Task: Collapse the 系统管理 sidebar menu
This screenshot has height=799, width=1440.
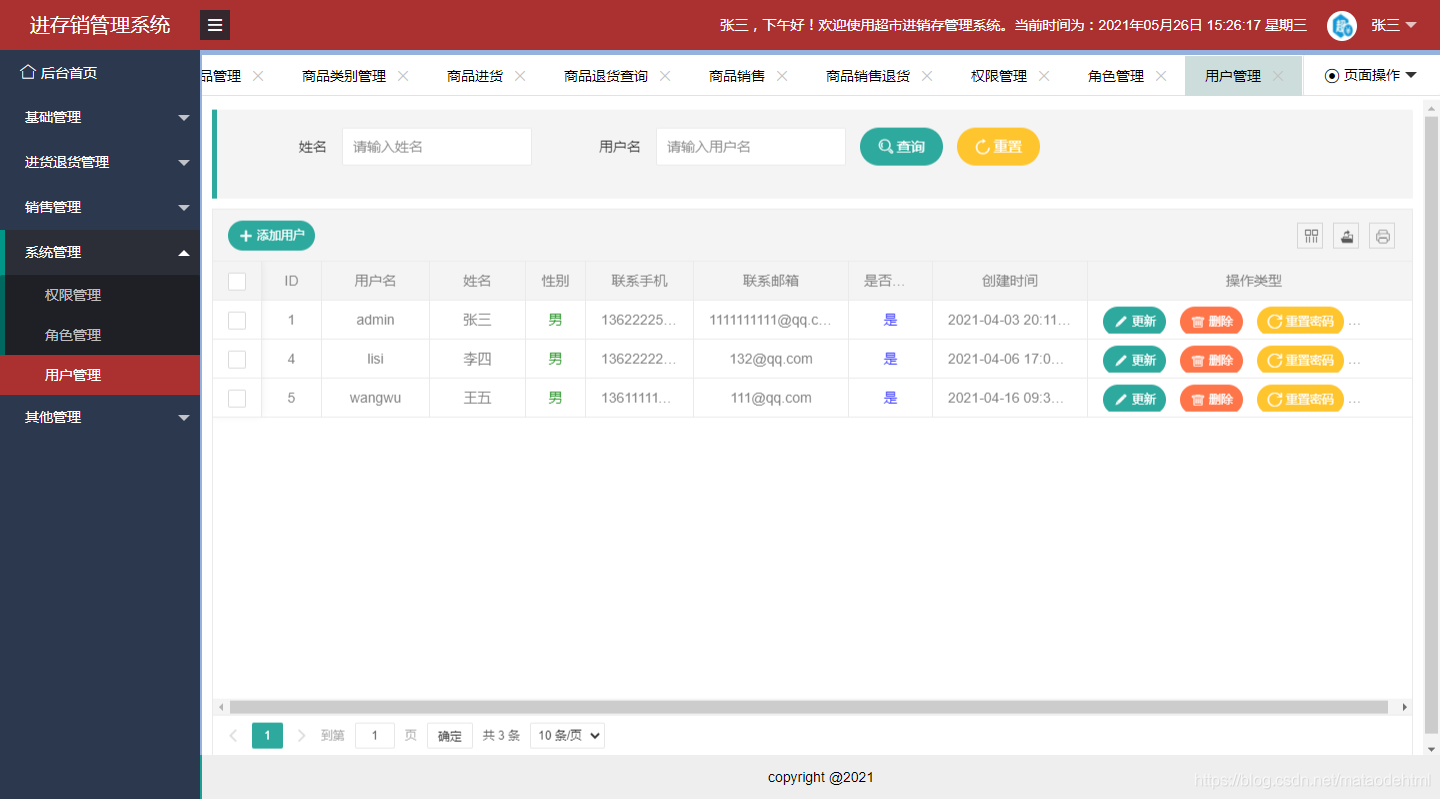Action: pos(100,252)
